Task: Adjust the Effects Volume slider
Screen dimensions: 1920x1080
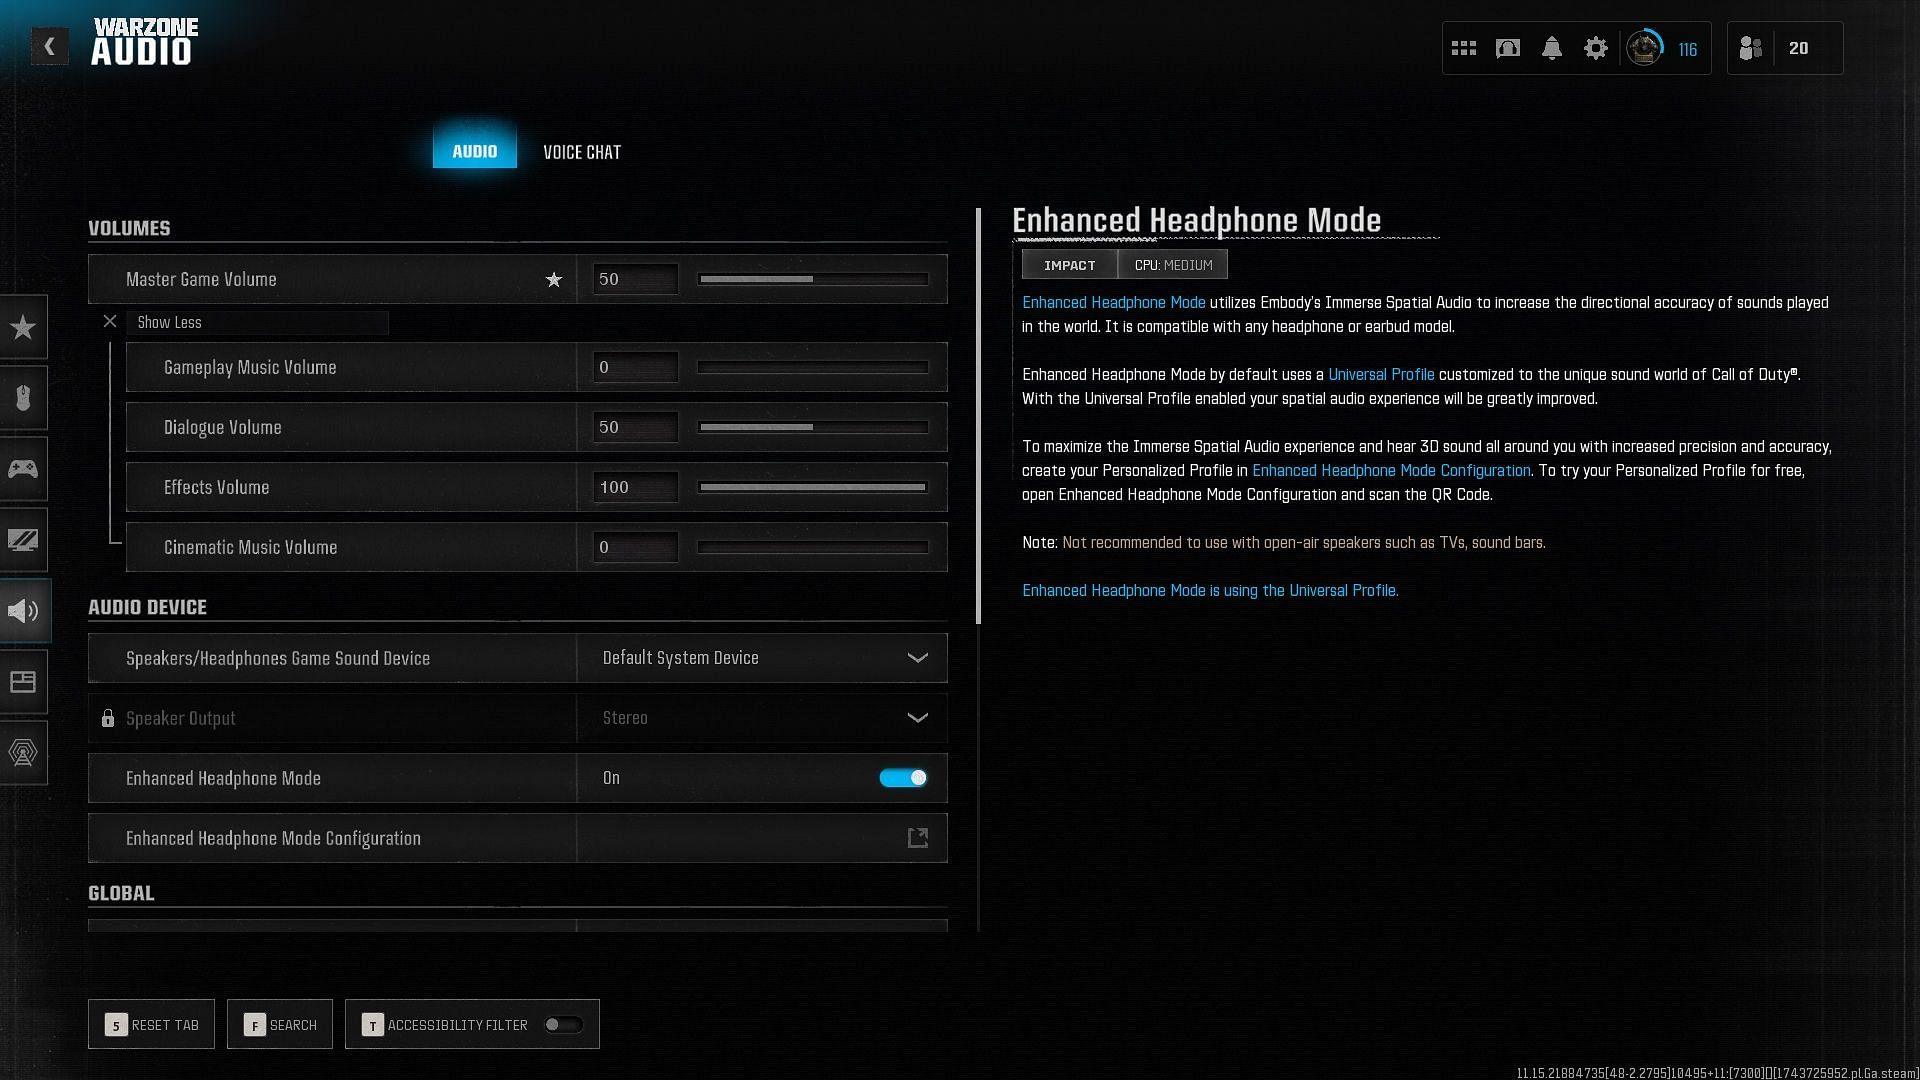Action: pos(813,487)
